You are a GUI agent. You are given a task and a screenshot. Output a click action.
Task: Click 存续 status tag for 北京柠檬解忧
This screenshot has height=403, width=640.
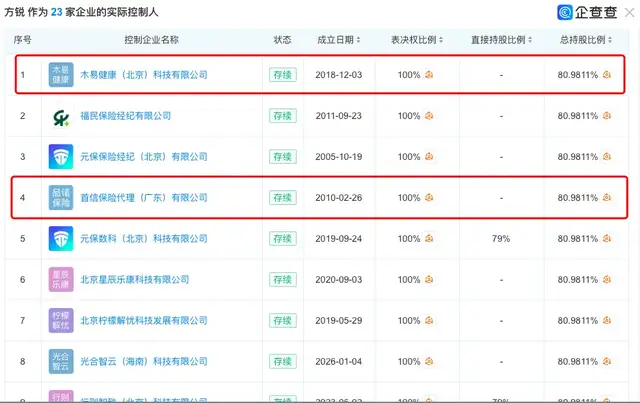pyautogui.click(x=282, y=321)
